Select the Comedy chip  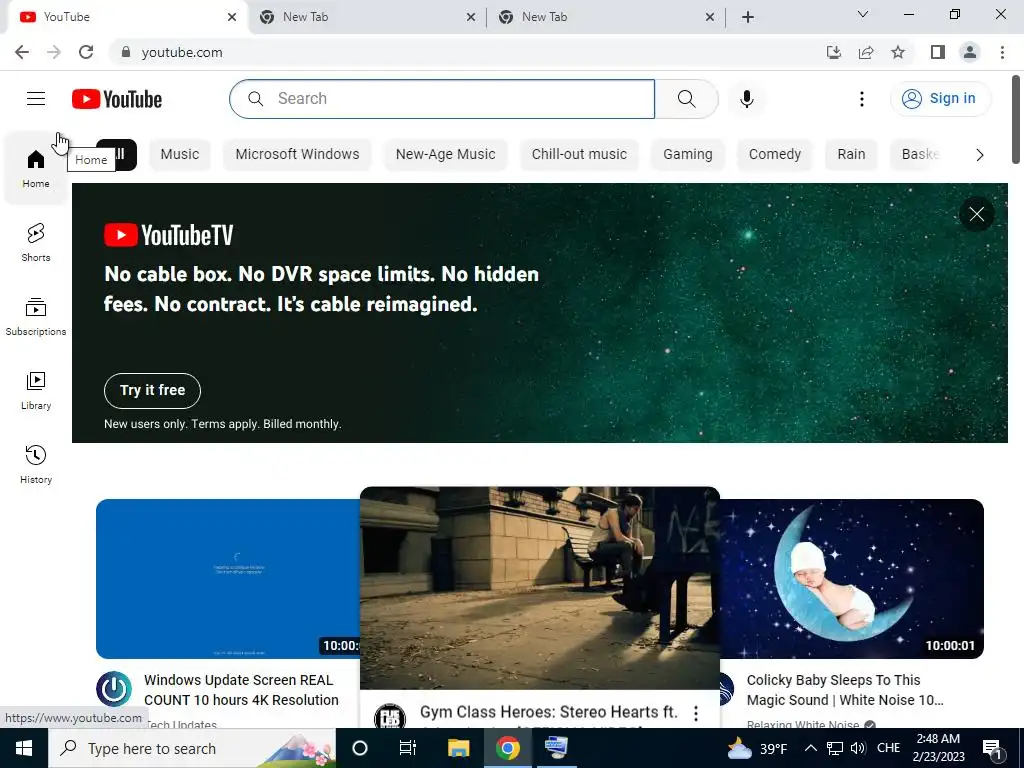[x=775, y=154]
